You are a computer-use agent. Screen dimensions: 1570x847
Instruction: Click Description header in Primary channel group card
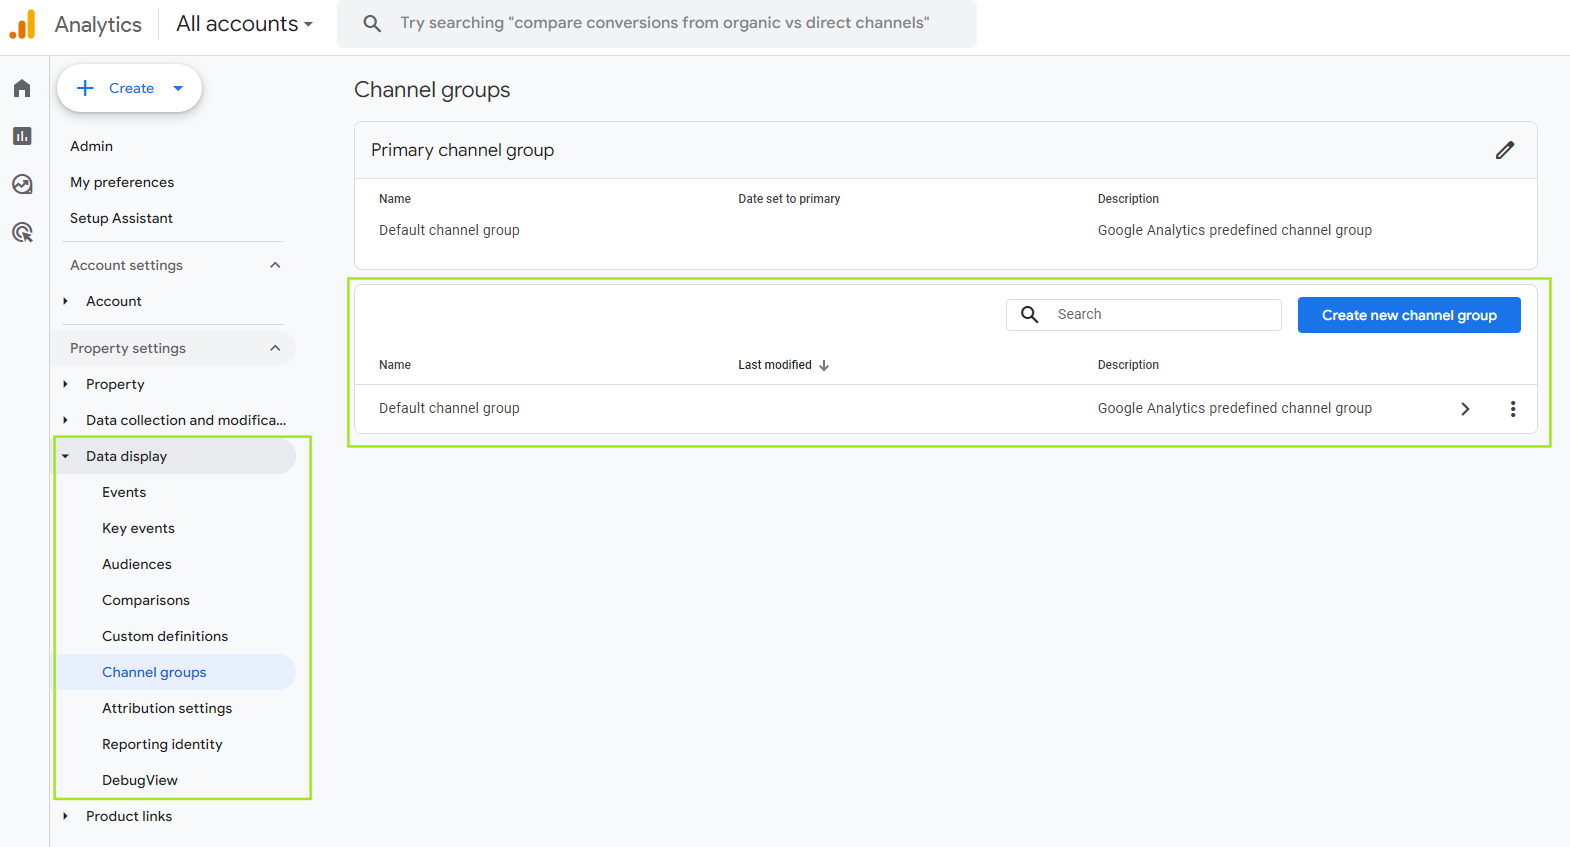[x=1128, y=199]
